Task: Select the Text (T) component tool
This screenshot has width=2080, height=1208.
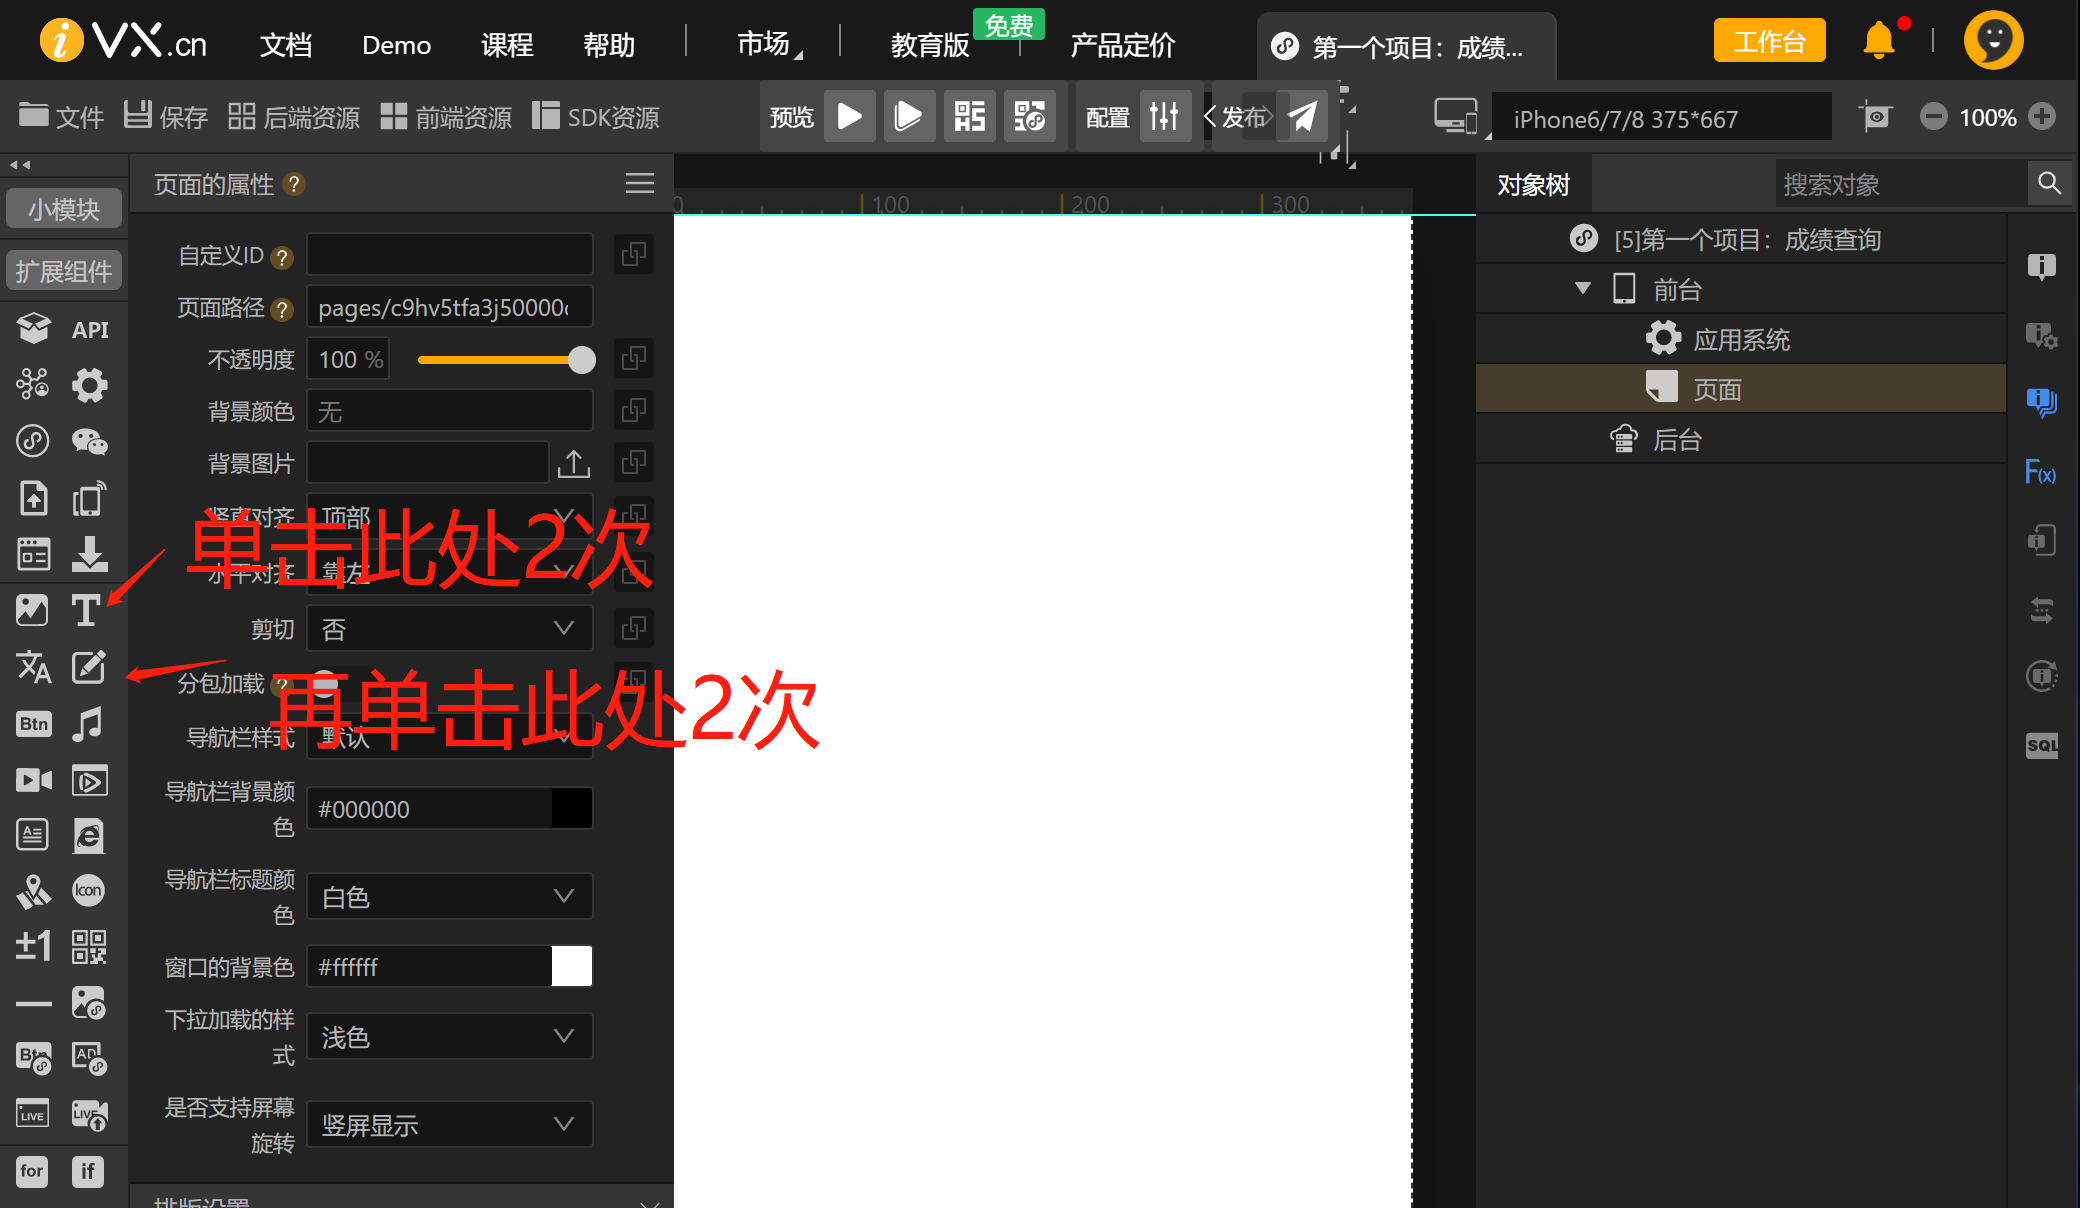Action: [x=87, y=610]
